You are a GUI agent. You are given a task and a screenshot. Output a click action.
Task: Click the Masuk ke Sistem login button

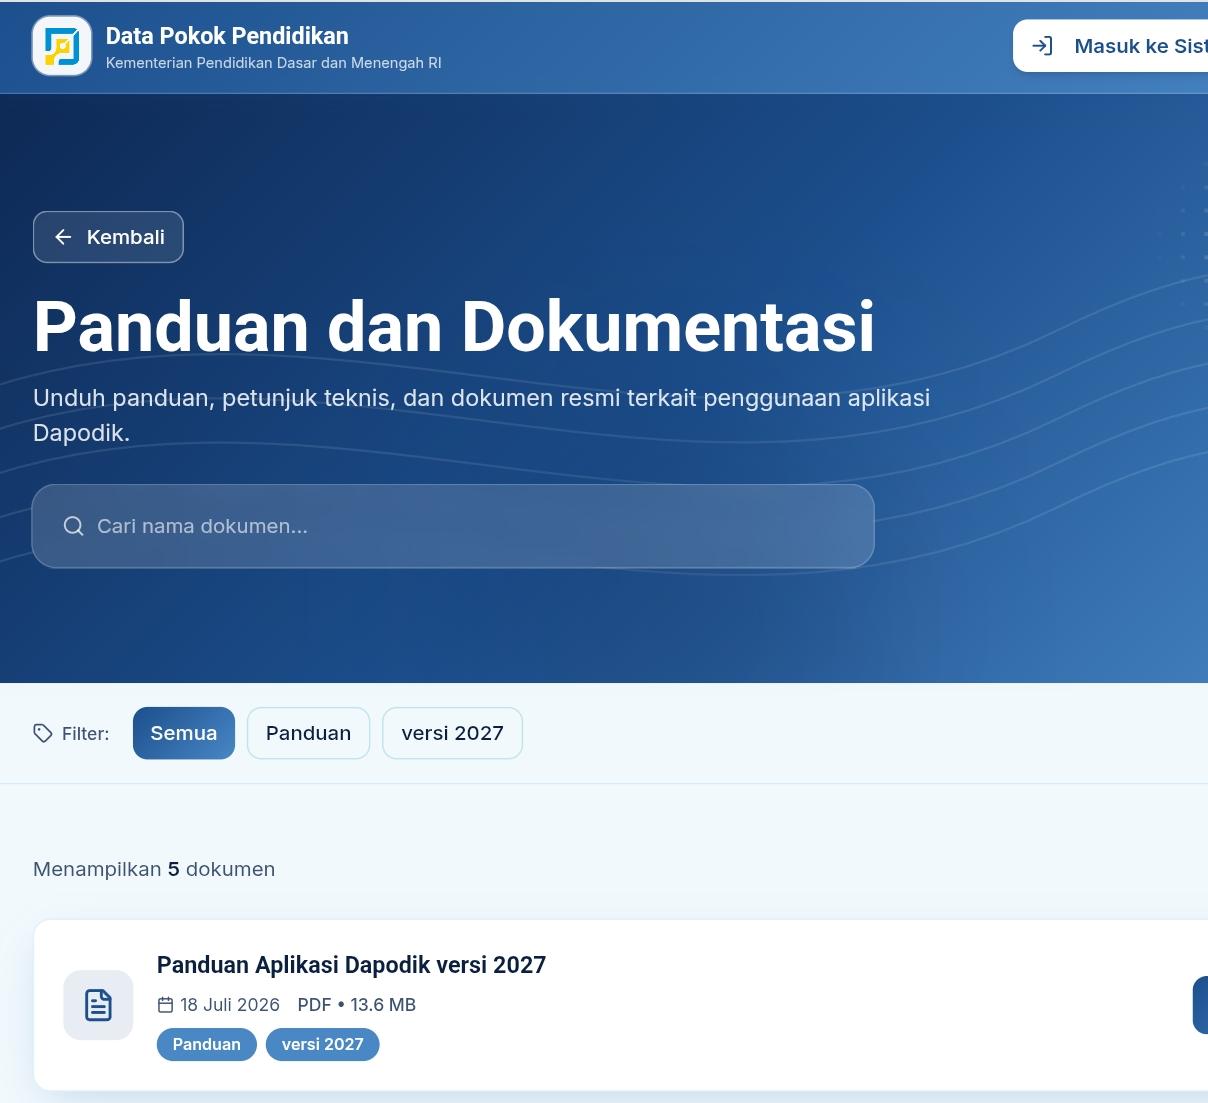pos(1111,46)
